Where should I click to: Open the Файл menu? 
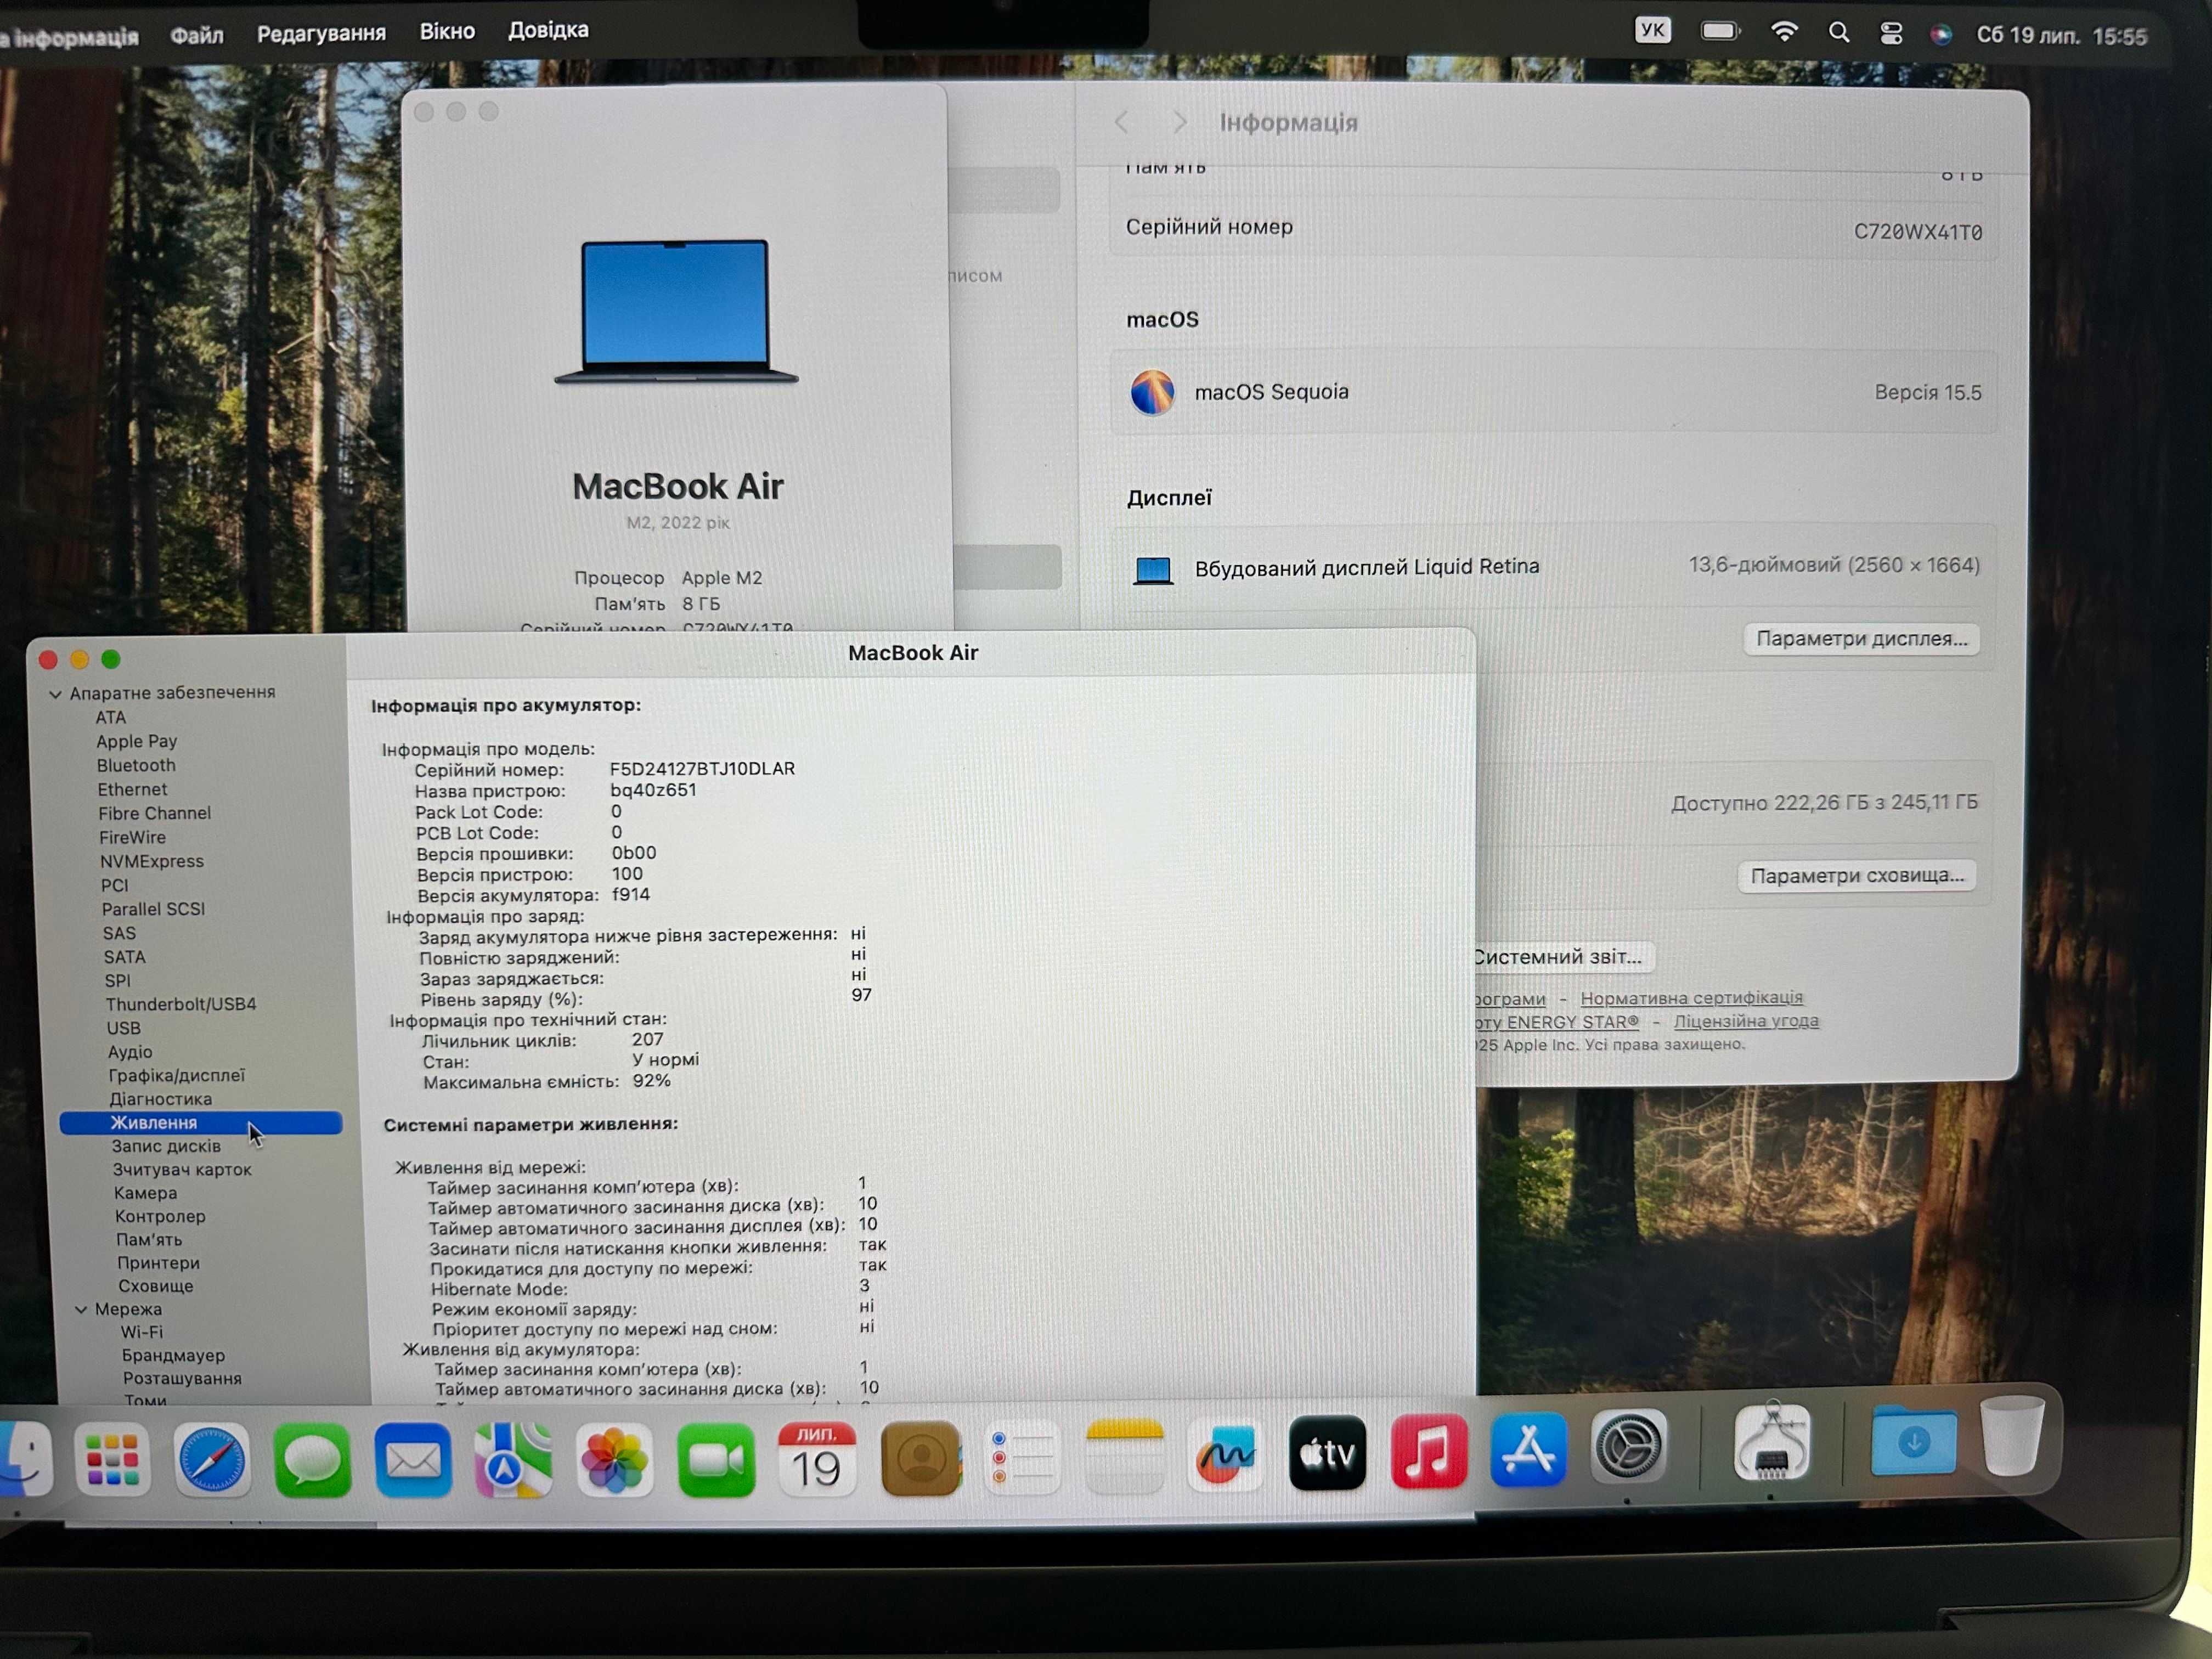[197, 35]
